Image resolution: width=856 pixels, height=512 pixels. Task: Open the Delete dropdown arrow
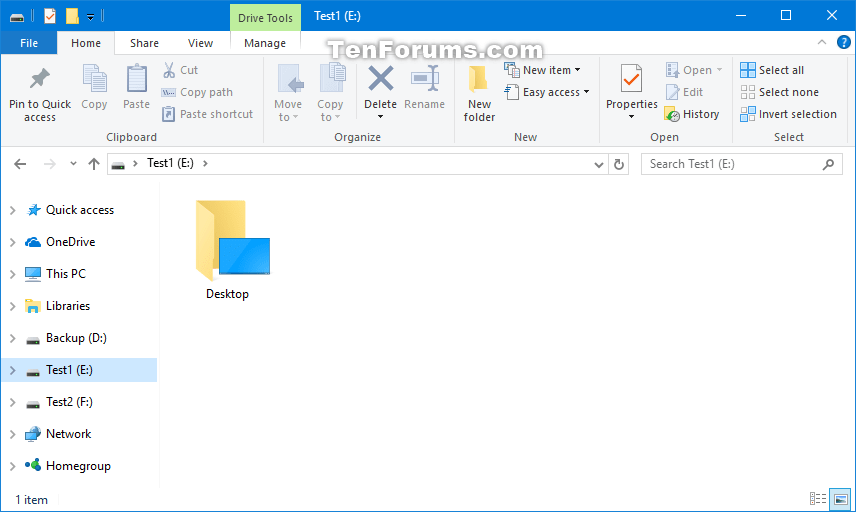tap(381, 116)
